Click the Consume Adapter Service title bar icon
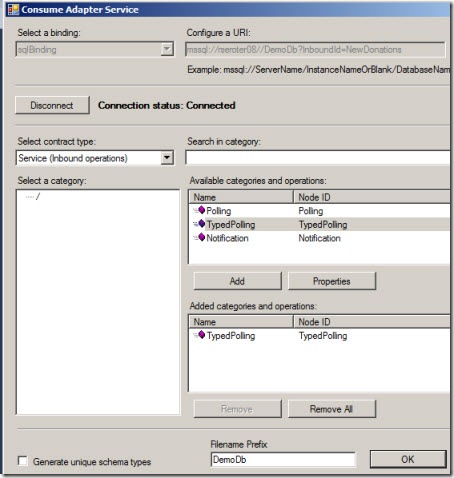Viewport: 454px width, 478px height. [x=13, y=9]
